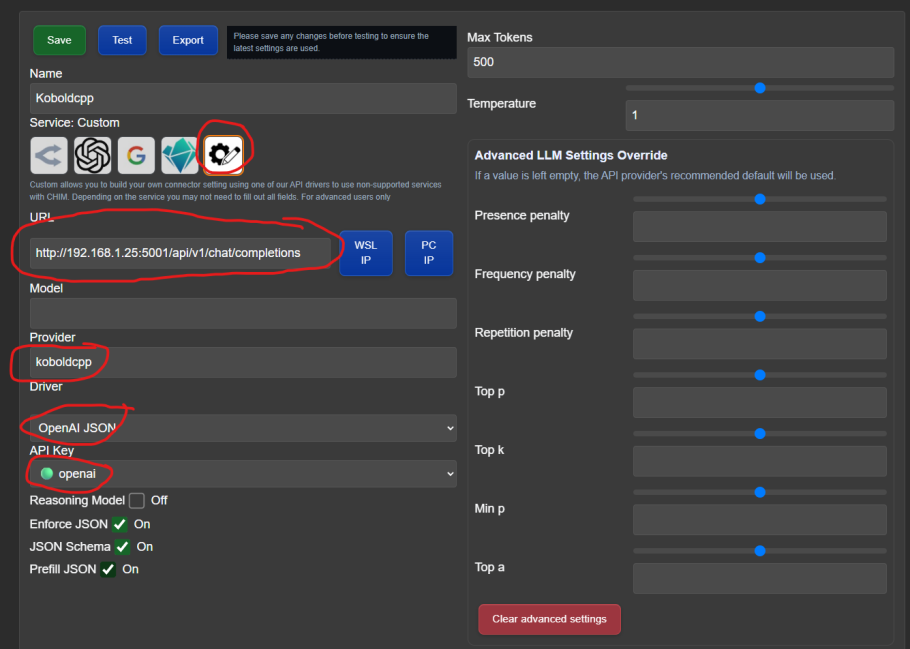
Task: Pick the Google service icon
Action: tap(136, 155)
